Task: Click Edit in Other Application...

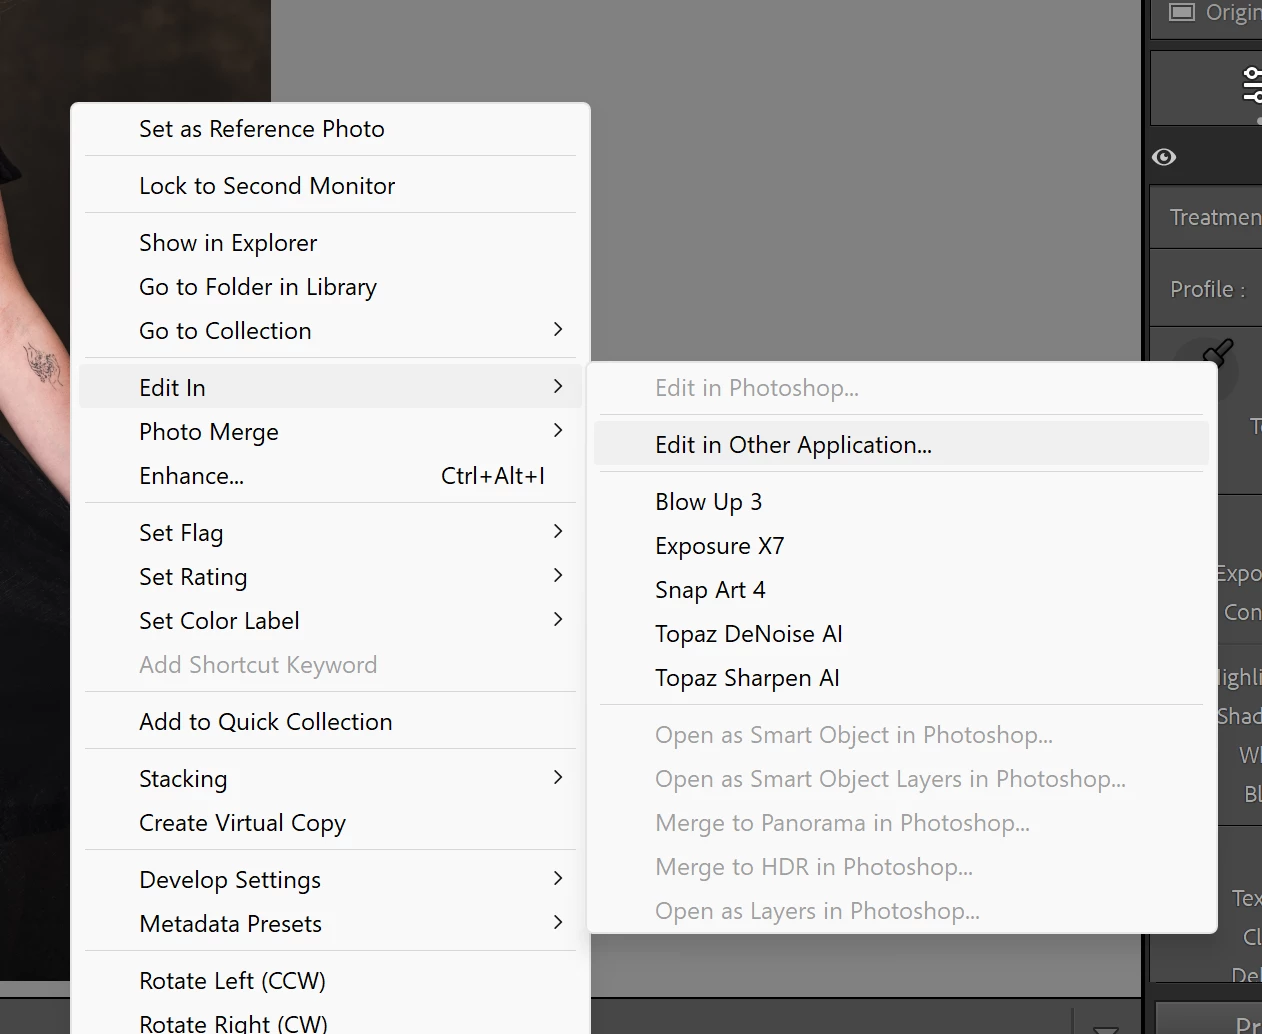Action: pos(901,445)
